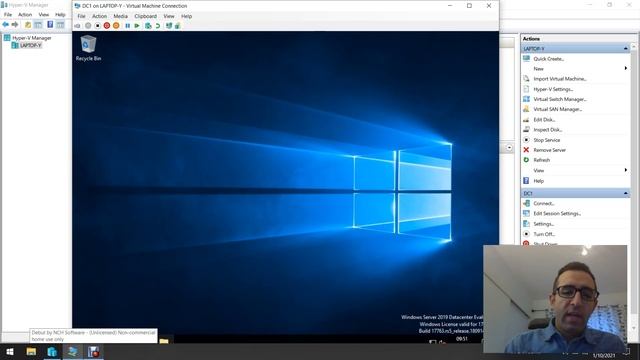This screenshot has width=640, height=360.
Task: Collapse the DC1 actions section
Action: pos(625,193)
